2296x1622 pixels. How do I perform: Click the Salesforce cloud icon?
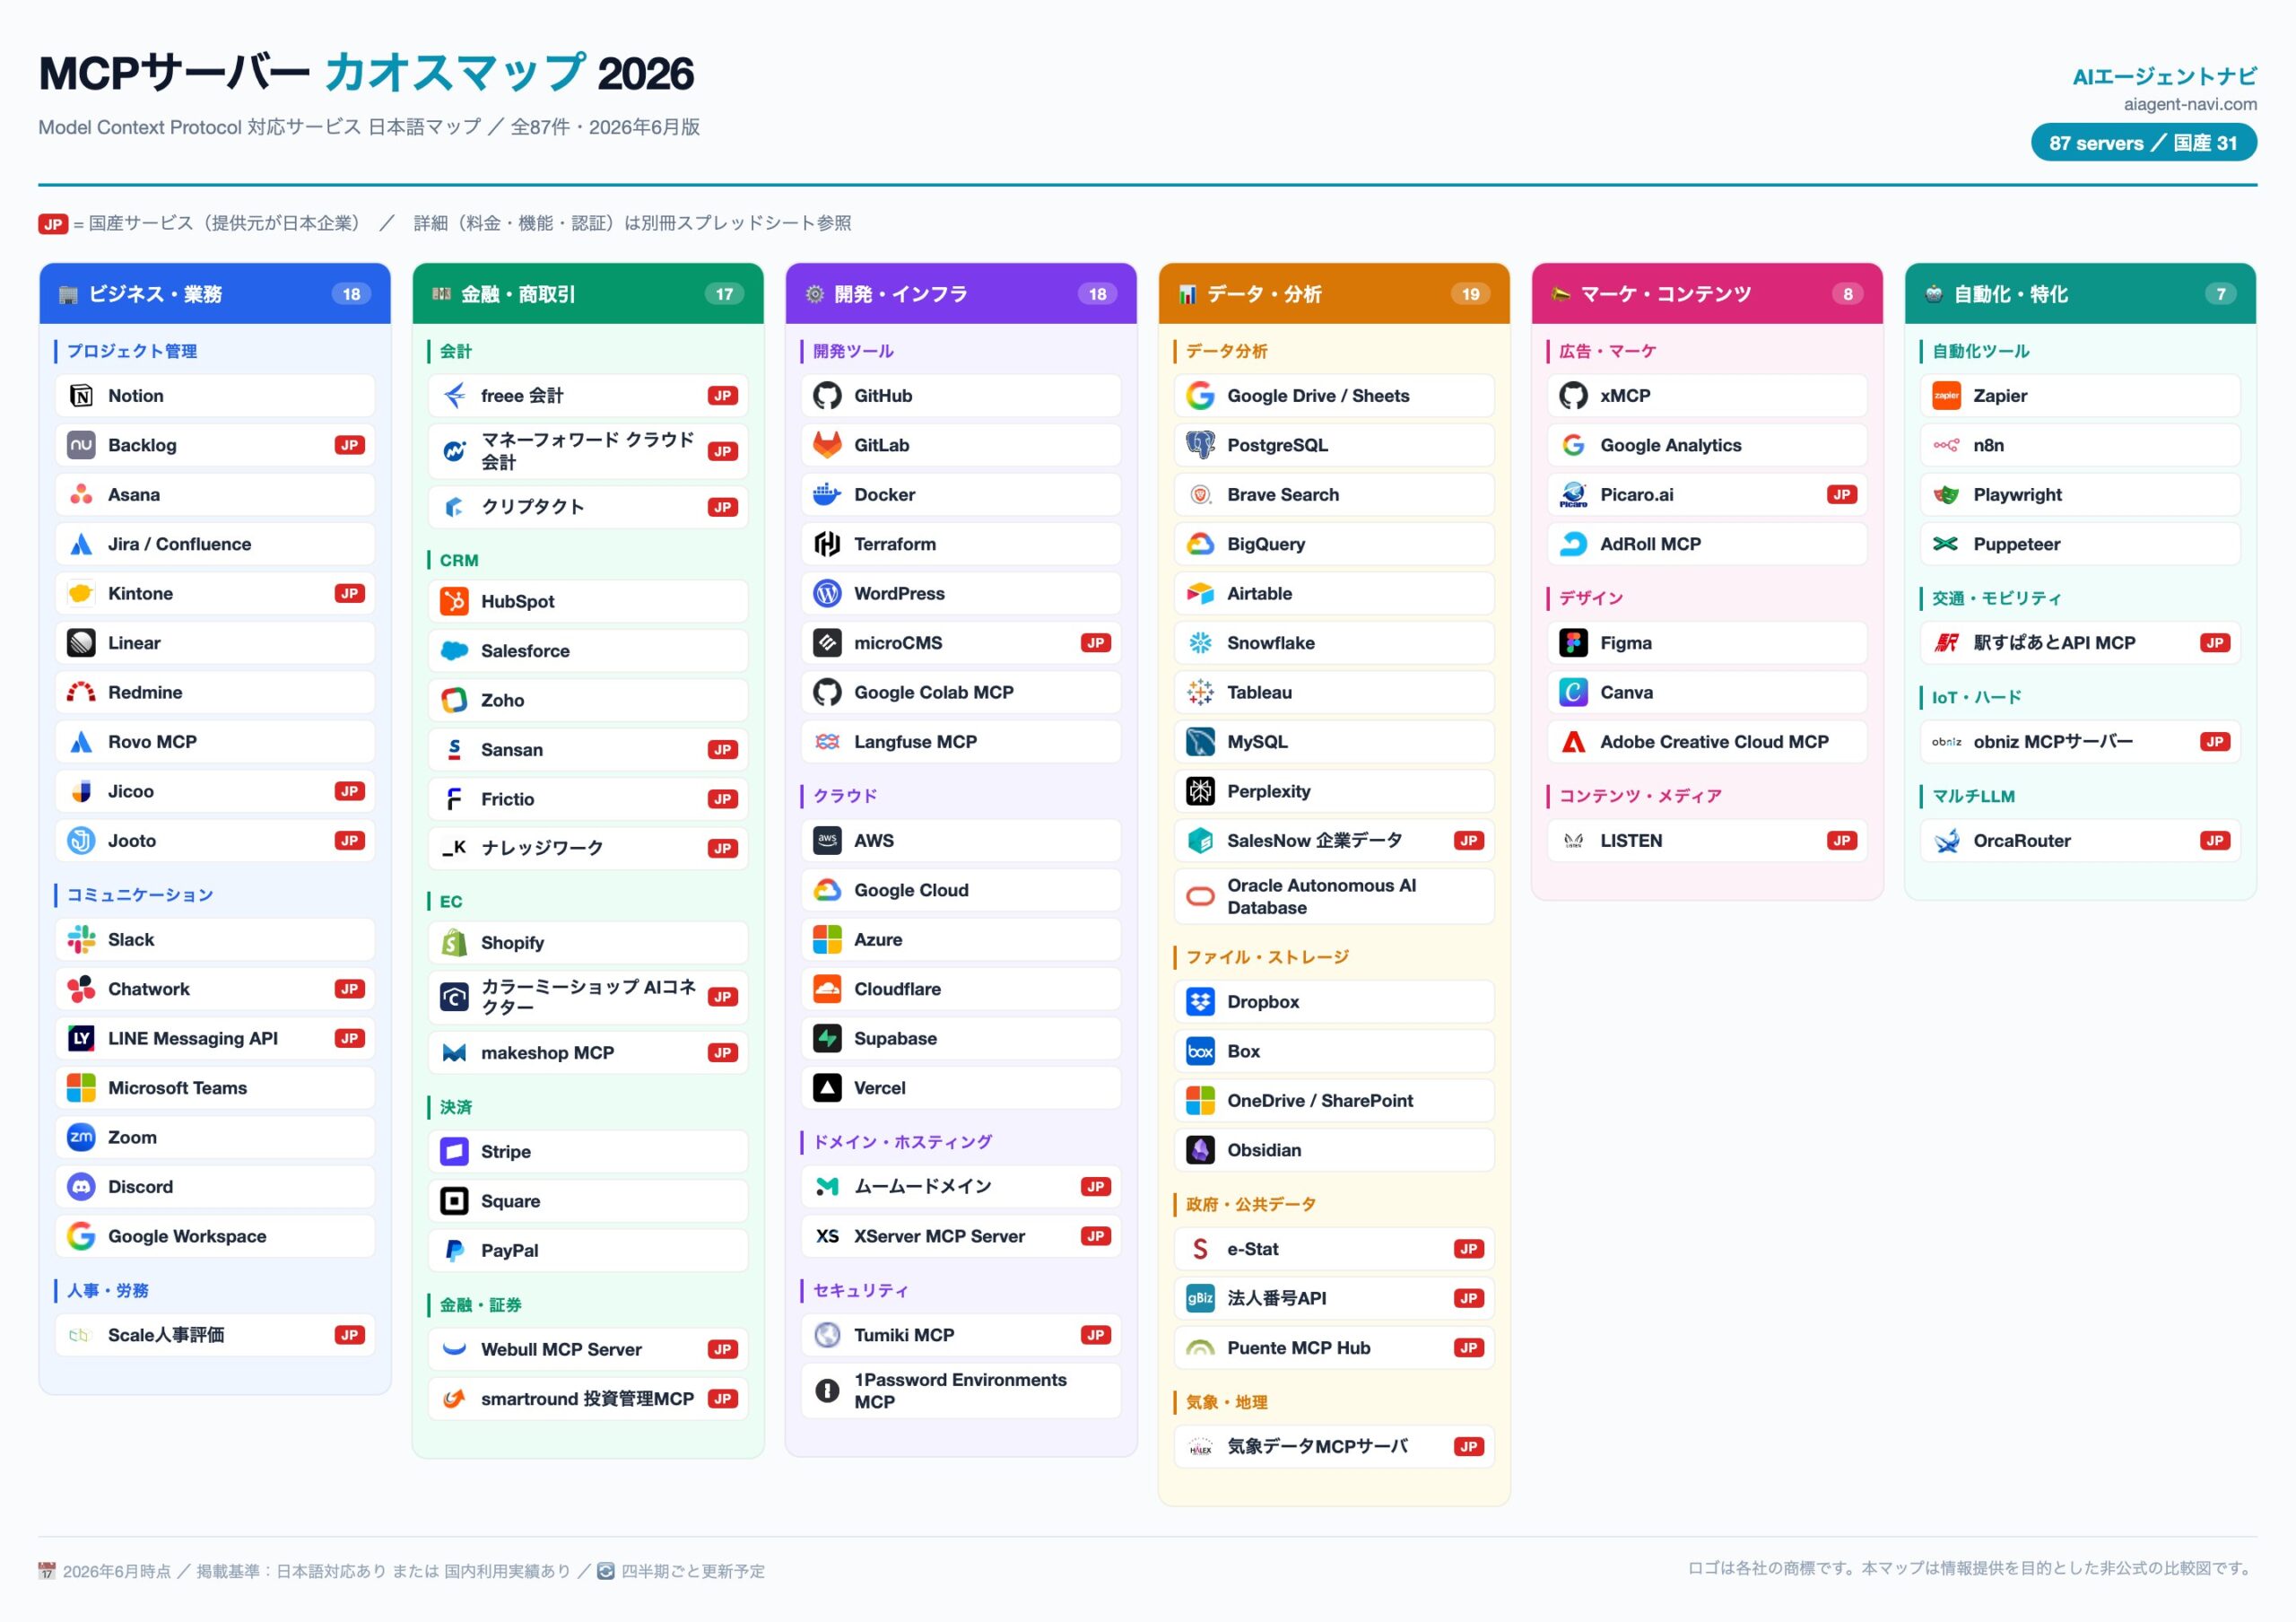(454, 651)
